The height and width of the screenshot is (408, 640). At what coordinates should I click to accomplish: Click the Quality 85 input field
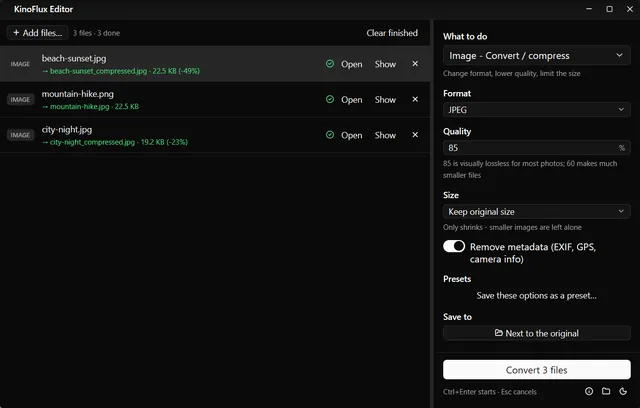[x=536, y=148]
